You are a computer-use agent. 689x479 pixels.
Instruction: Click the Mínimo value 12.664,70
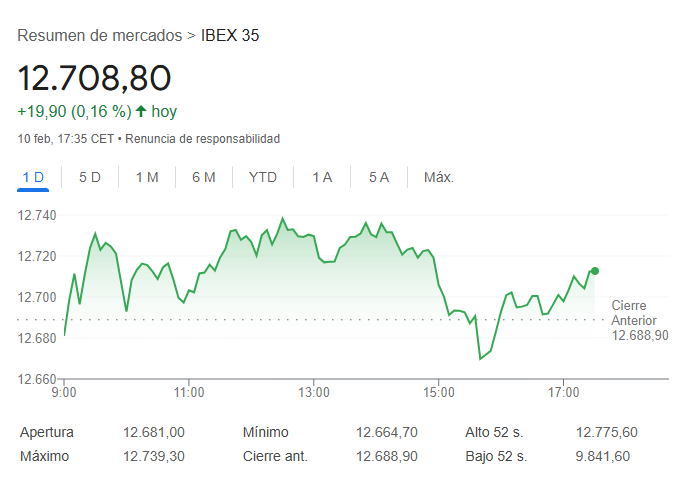386,433
